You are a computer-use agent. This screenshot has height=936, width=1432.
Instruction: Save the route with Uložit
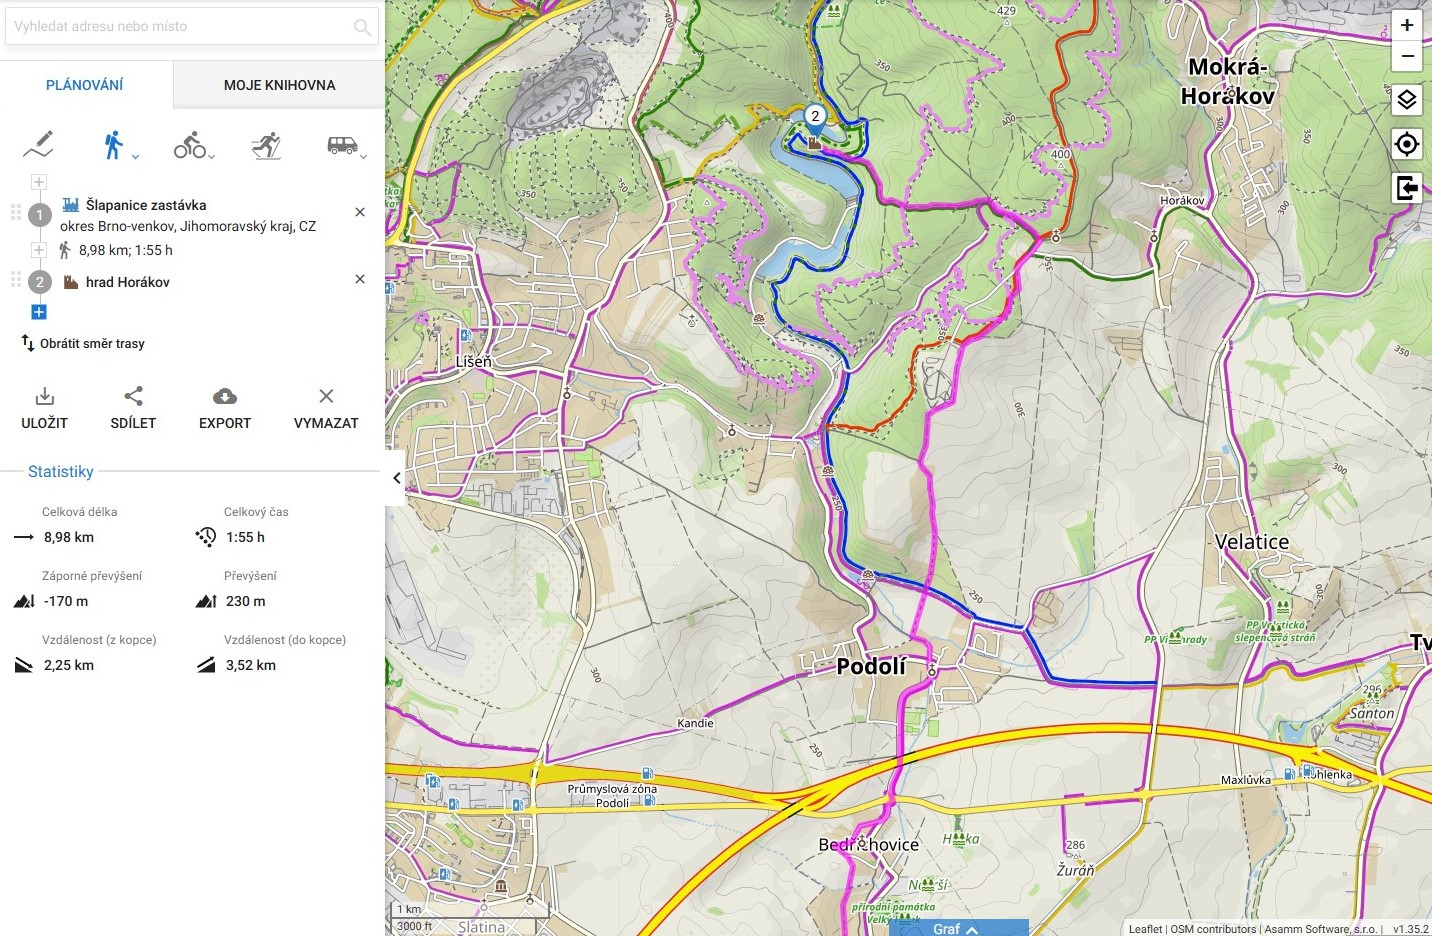pyautogui.click(x=45, y=408)
